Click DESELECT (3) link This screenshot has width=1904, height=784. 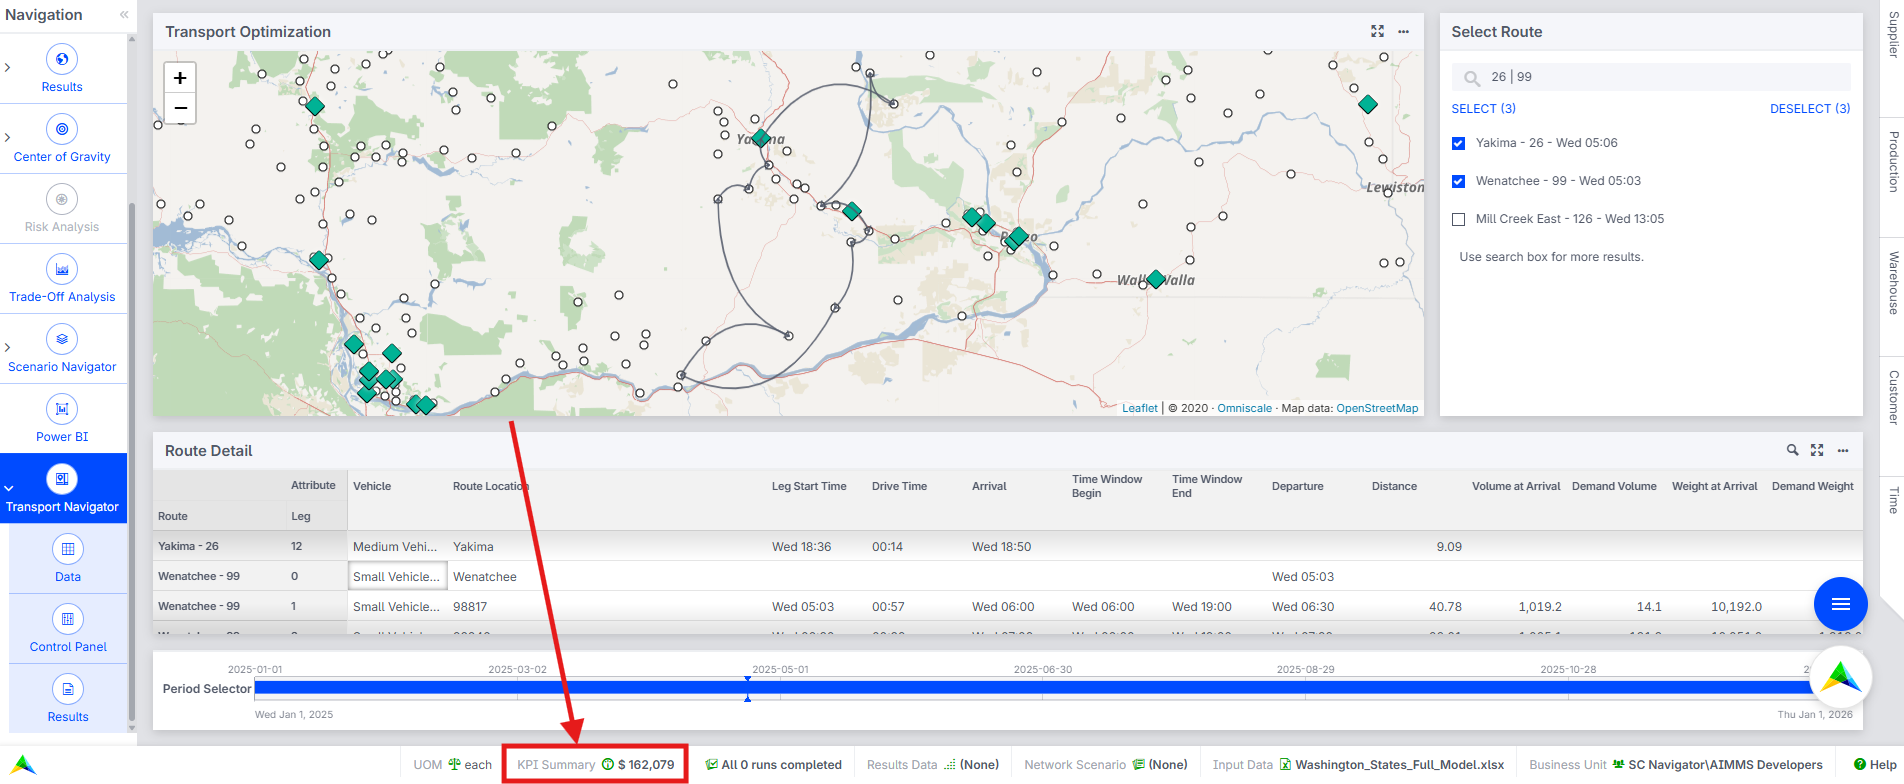click(1810, 109)
